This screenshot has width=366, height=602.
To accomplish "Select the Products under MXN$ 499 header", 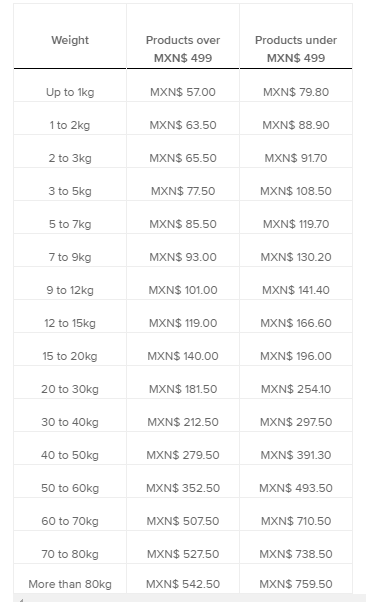I will point(296,49).
